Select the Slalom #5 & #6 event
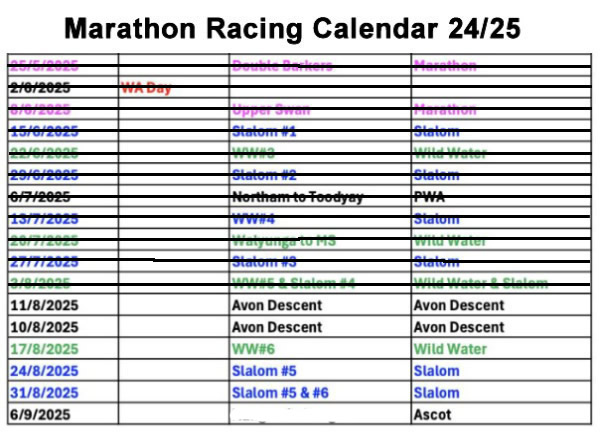This screenshot has height=434, width=600. 280,393
